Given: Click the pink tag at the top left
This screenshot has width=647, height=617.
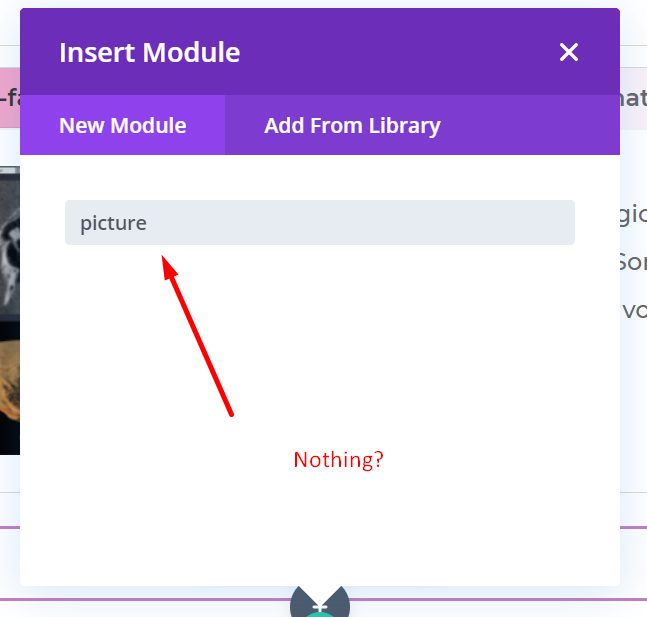Looking at the screenshot, I should tap(9, 98).
